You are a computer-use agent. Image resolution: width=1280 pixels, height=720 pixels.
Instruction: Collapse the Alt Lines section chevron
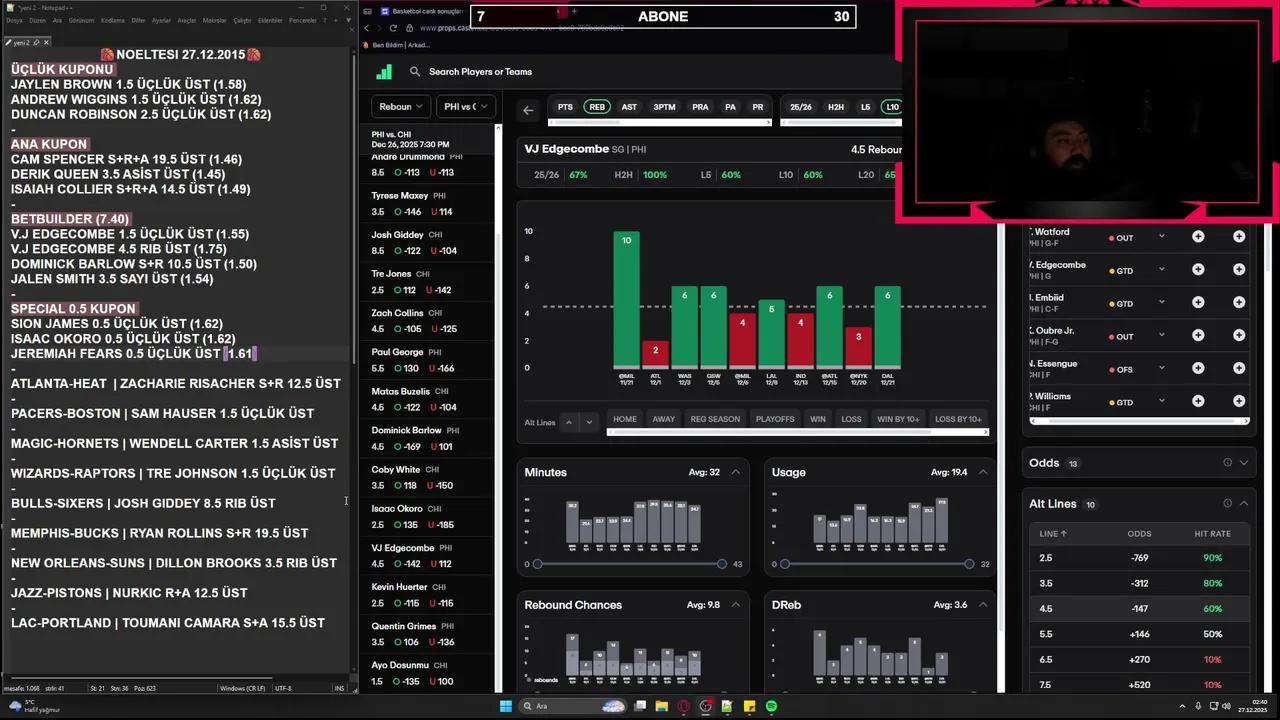coord(1244,504)
